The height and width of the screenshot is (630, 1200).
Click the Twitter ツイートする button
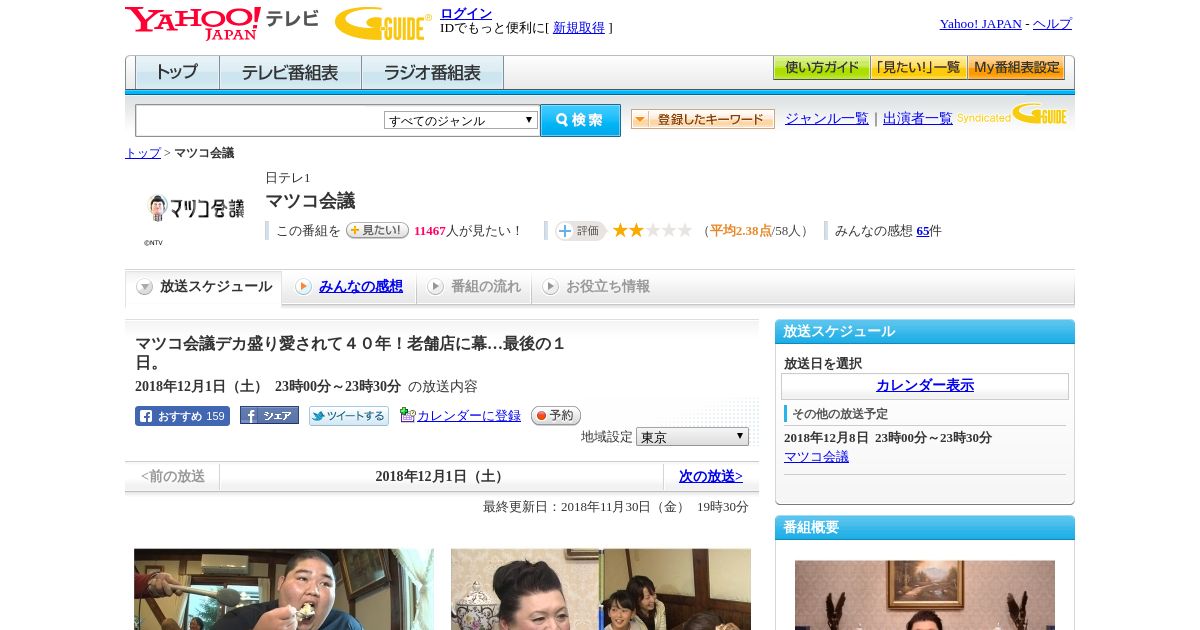pyautogui.click(x=348, y=416)
